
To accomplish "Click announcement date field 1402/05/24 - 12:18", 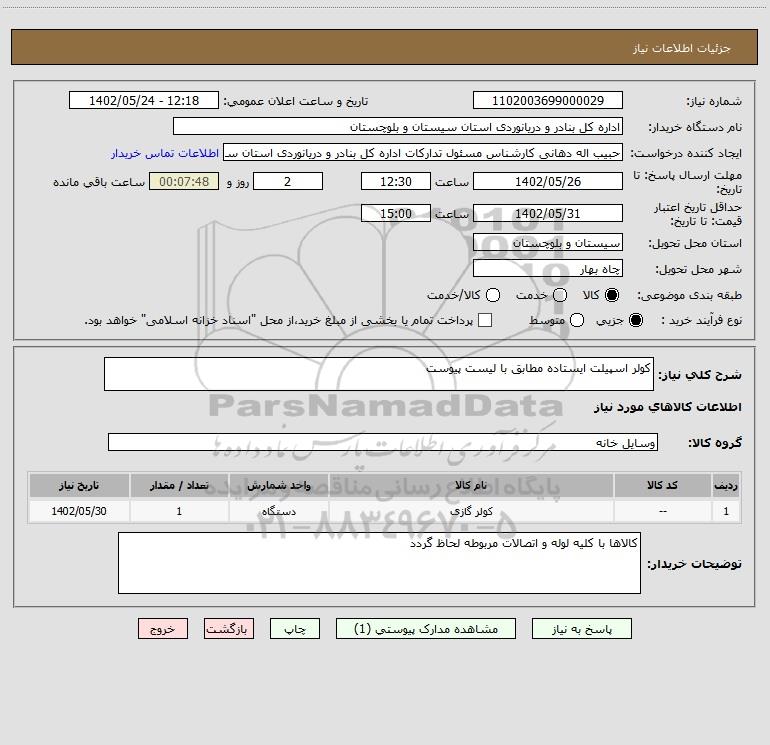I will pos(144,100).
